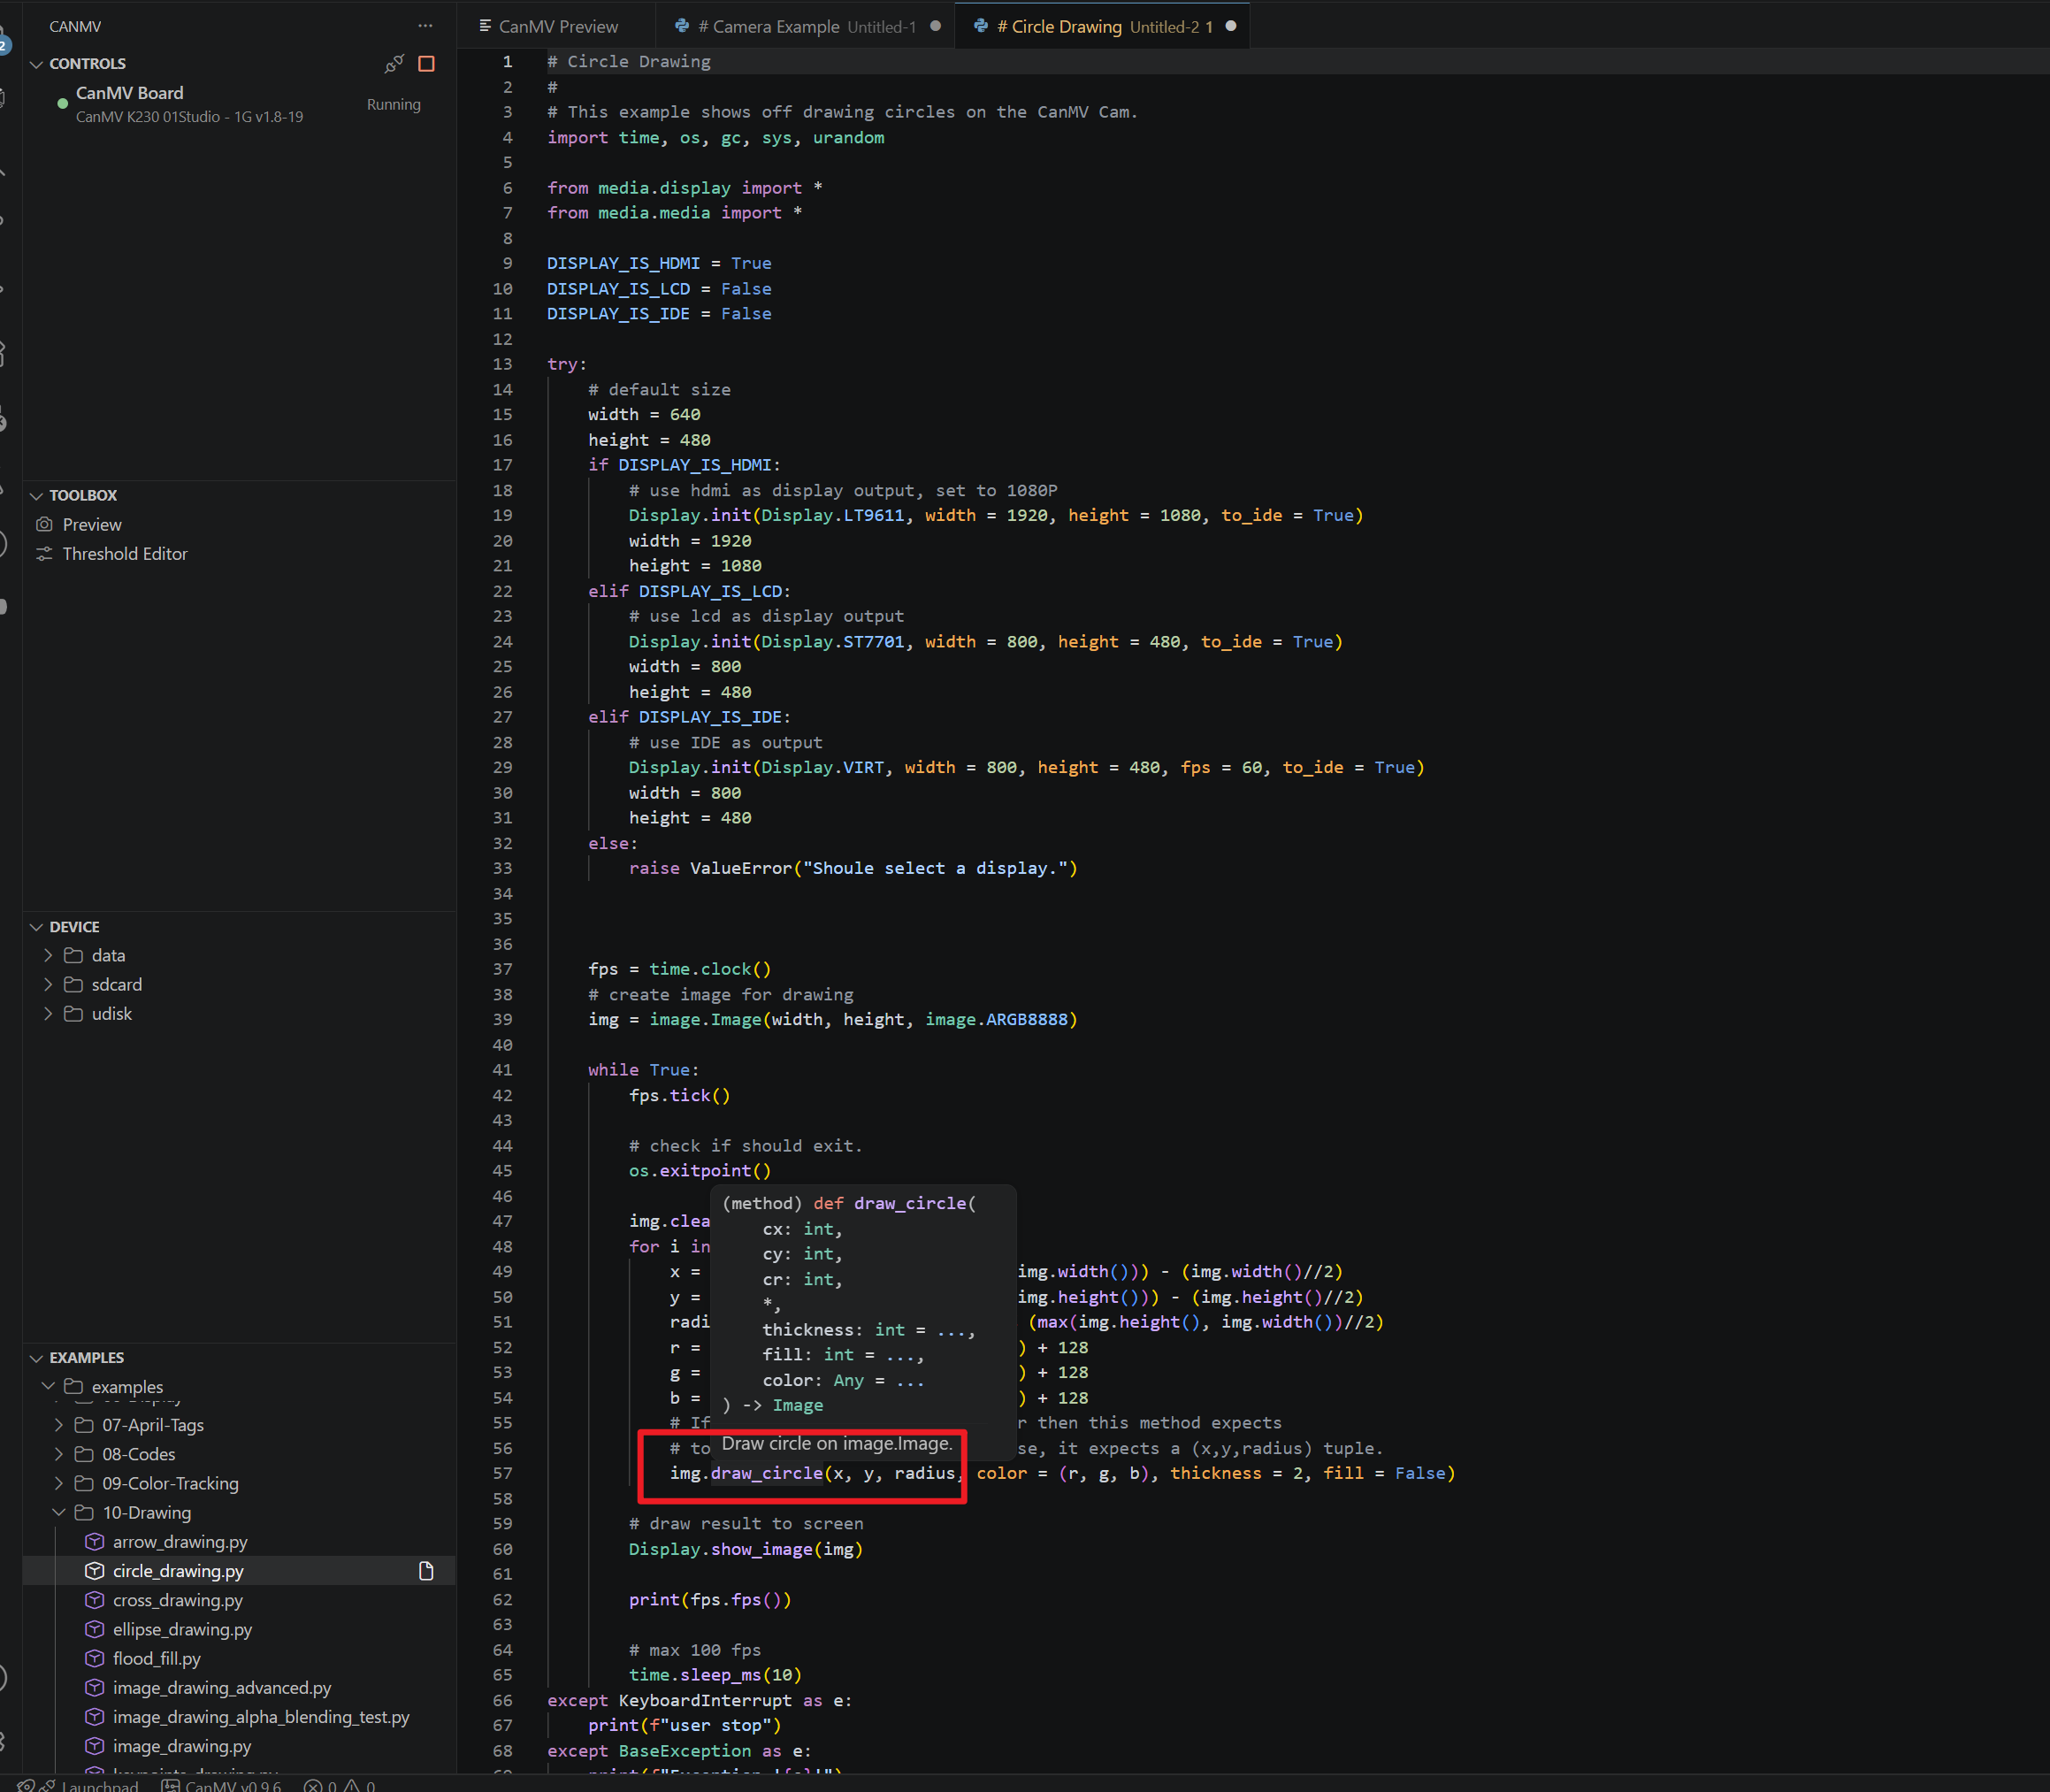Viewport: 2050px width, 1792px height.
Task: Click the 07-April-Tags folder icon
Action: point(84,1425)
